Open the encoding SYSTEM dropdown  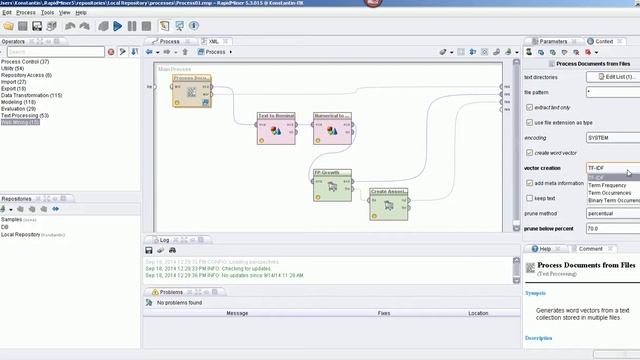pyautogui.click(x=613, y=138)
